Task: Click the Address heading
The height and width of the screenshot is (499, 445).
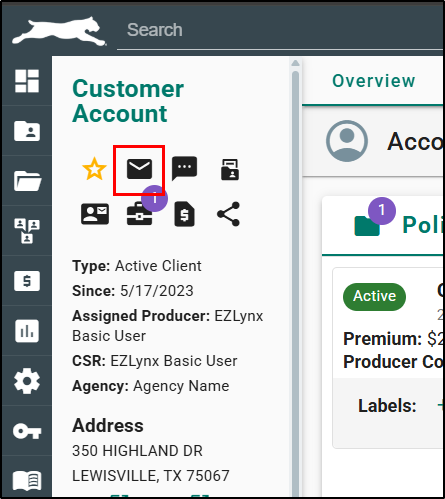Action: coord(108,426)
